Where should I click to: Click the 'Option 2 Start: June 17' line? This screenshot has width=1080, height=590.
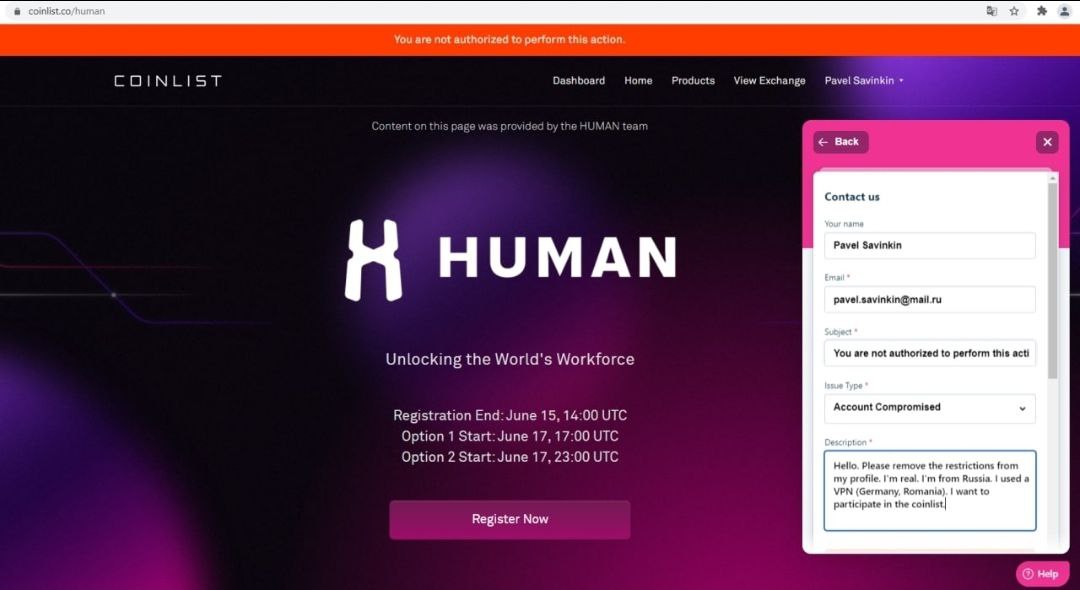point(510,456)
